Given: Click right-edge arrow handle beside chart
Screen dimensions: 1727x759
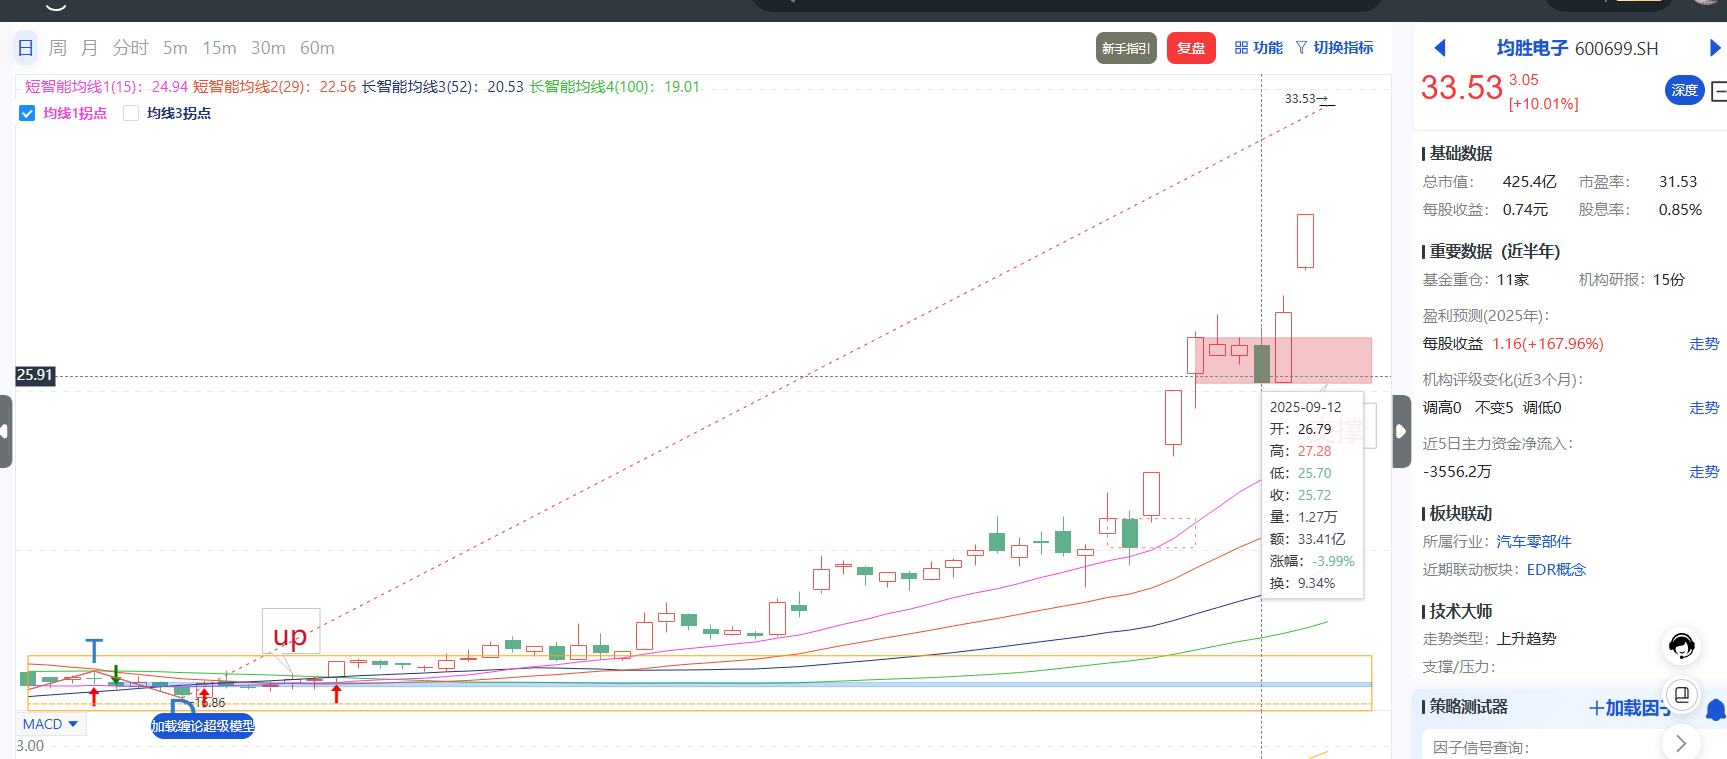Looking at the screenshot, I should (x=1401, y=431).
